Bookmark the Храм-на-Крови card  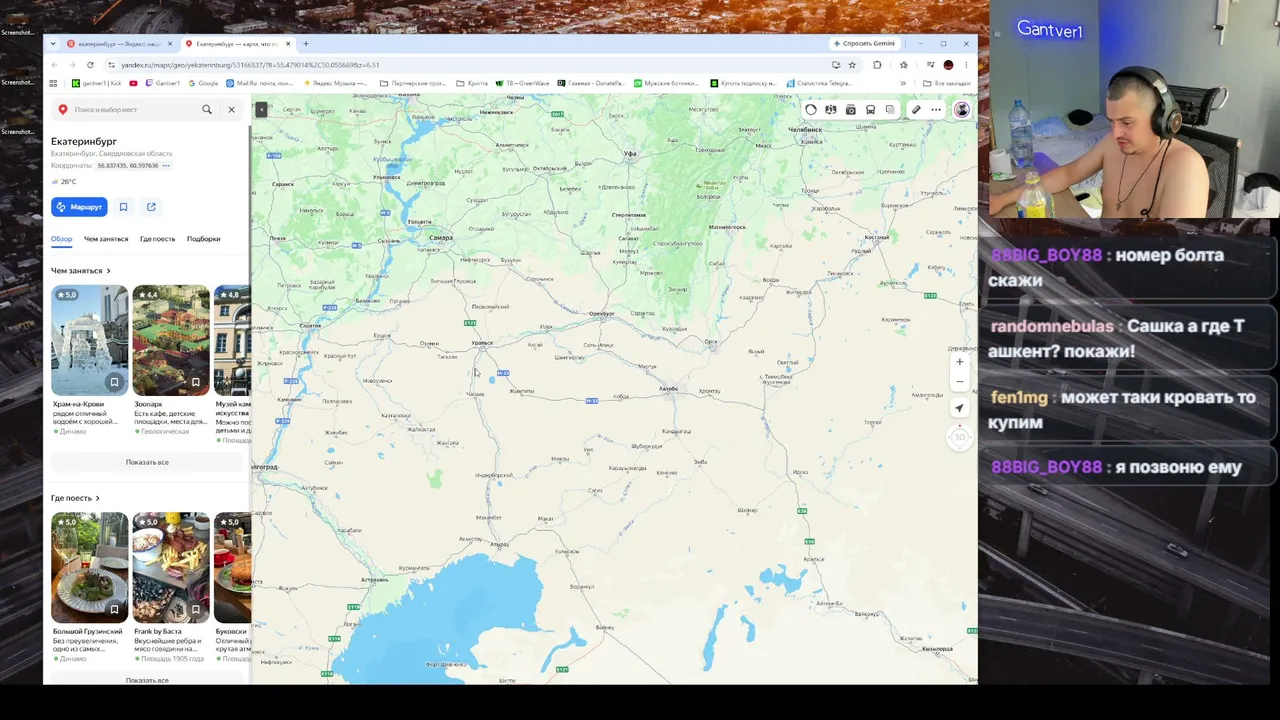click(x=114, y=382)
